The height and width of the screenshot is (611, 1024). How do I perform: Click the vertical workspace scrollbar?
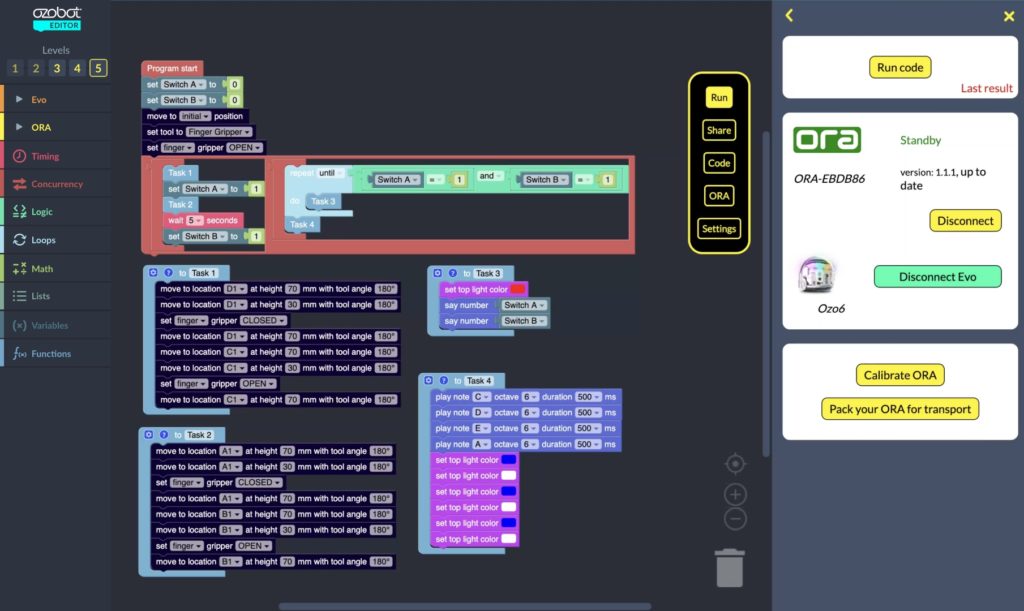[766, 294]
